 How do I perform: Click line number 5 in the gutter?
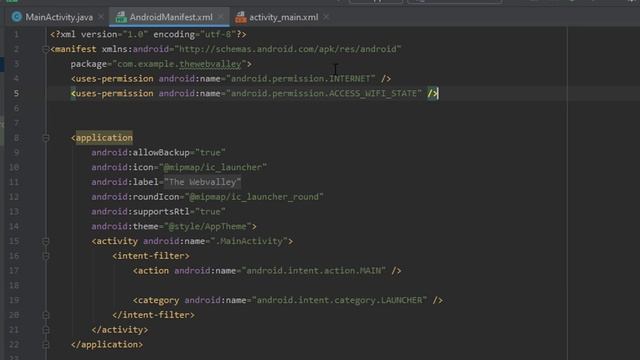coord(16,93)
